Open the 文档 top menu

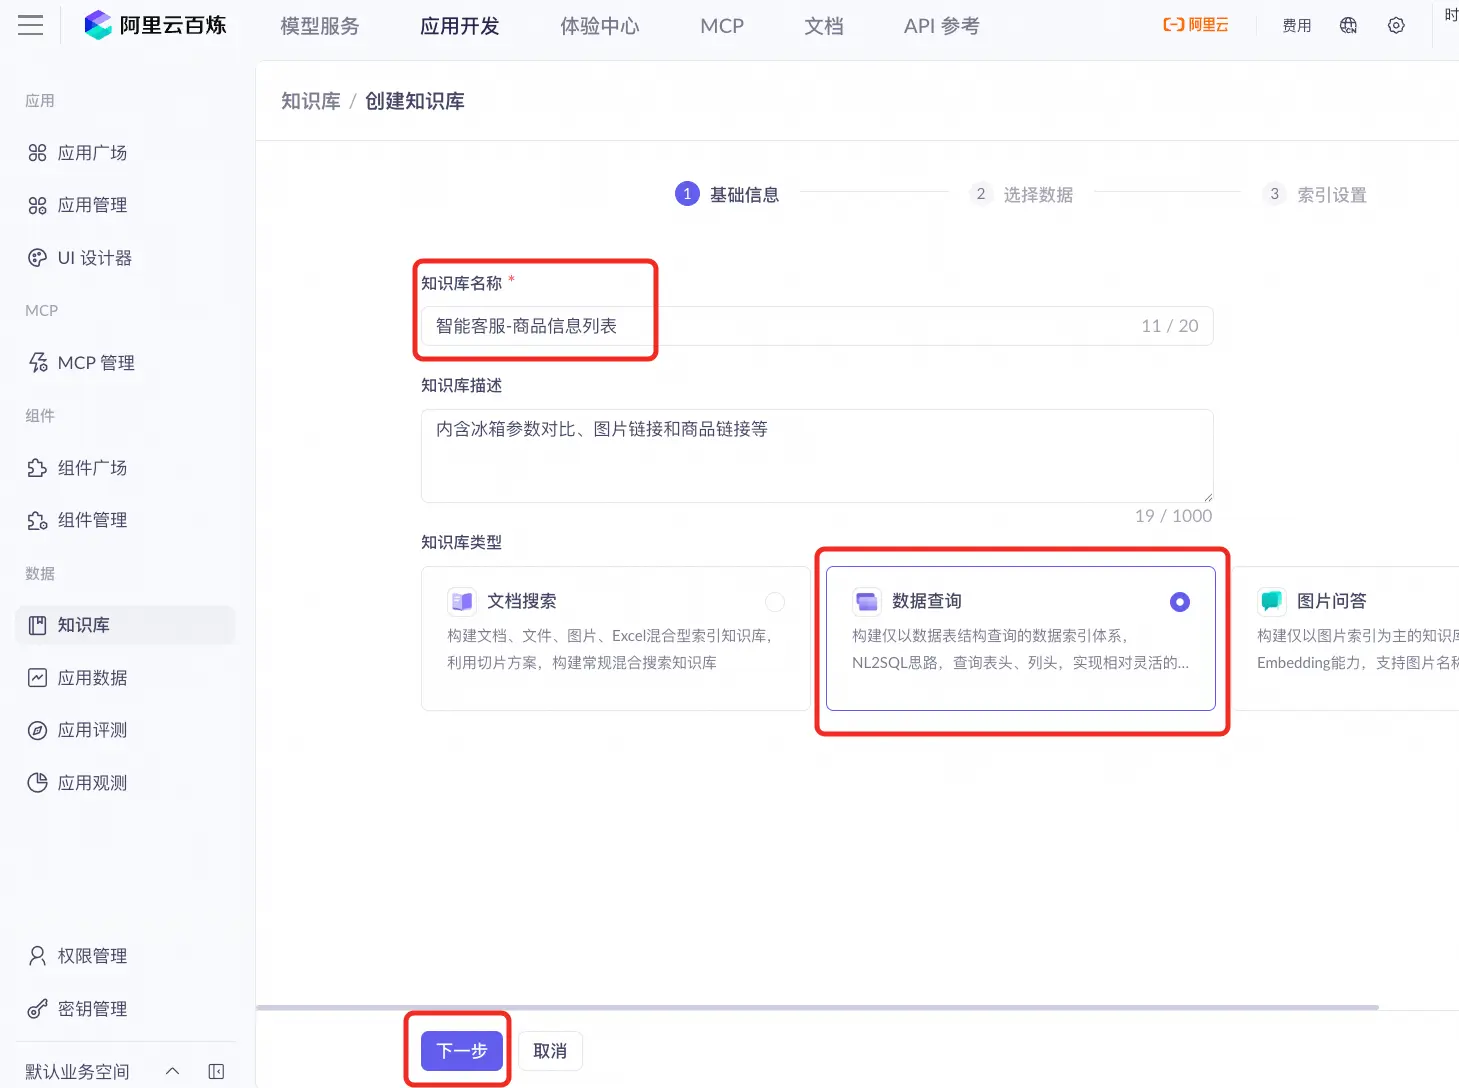[x=824, y=26]
